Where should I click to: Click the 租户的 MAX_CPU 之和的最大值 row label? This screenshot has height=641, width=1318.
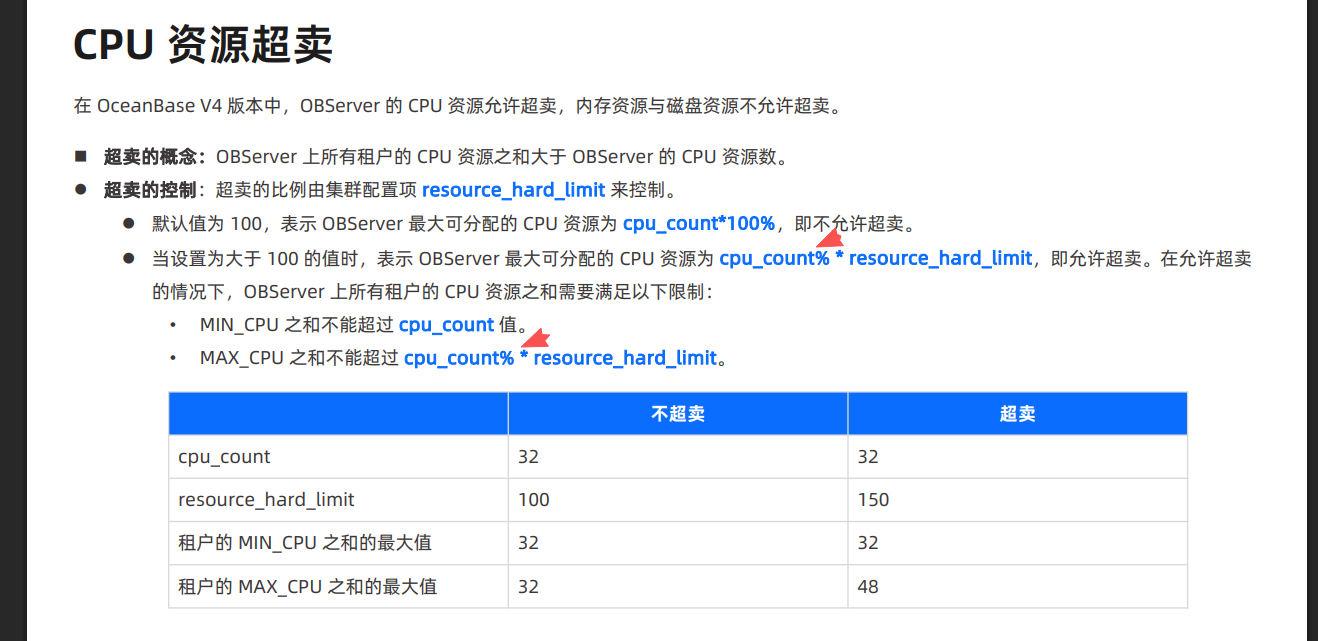(x=307, y=587)
